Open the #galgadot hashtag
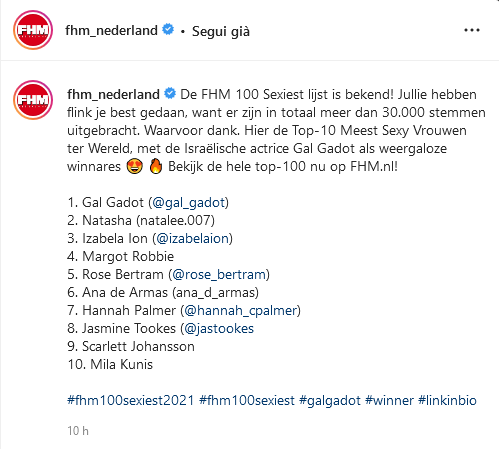This screenshot has height=449, width=499. pyautogui.click(x=330, y=401)
